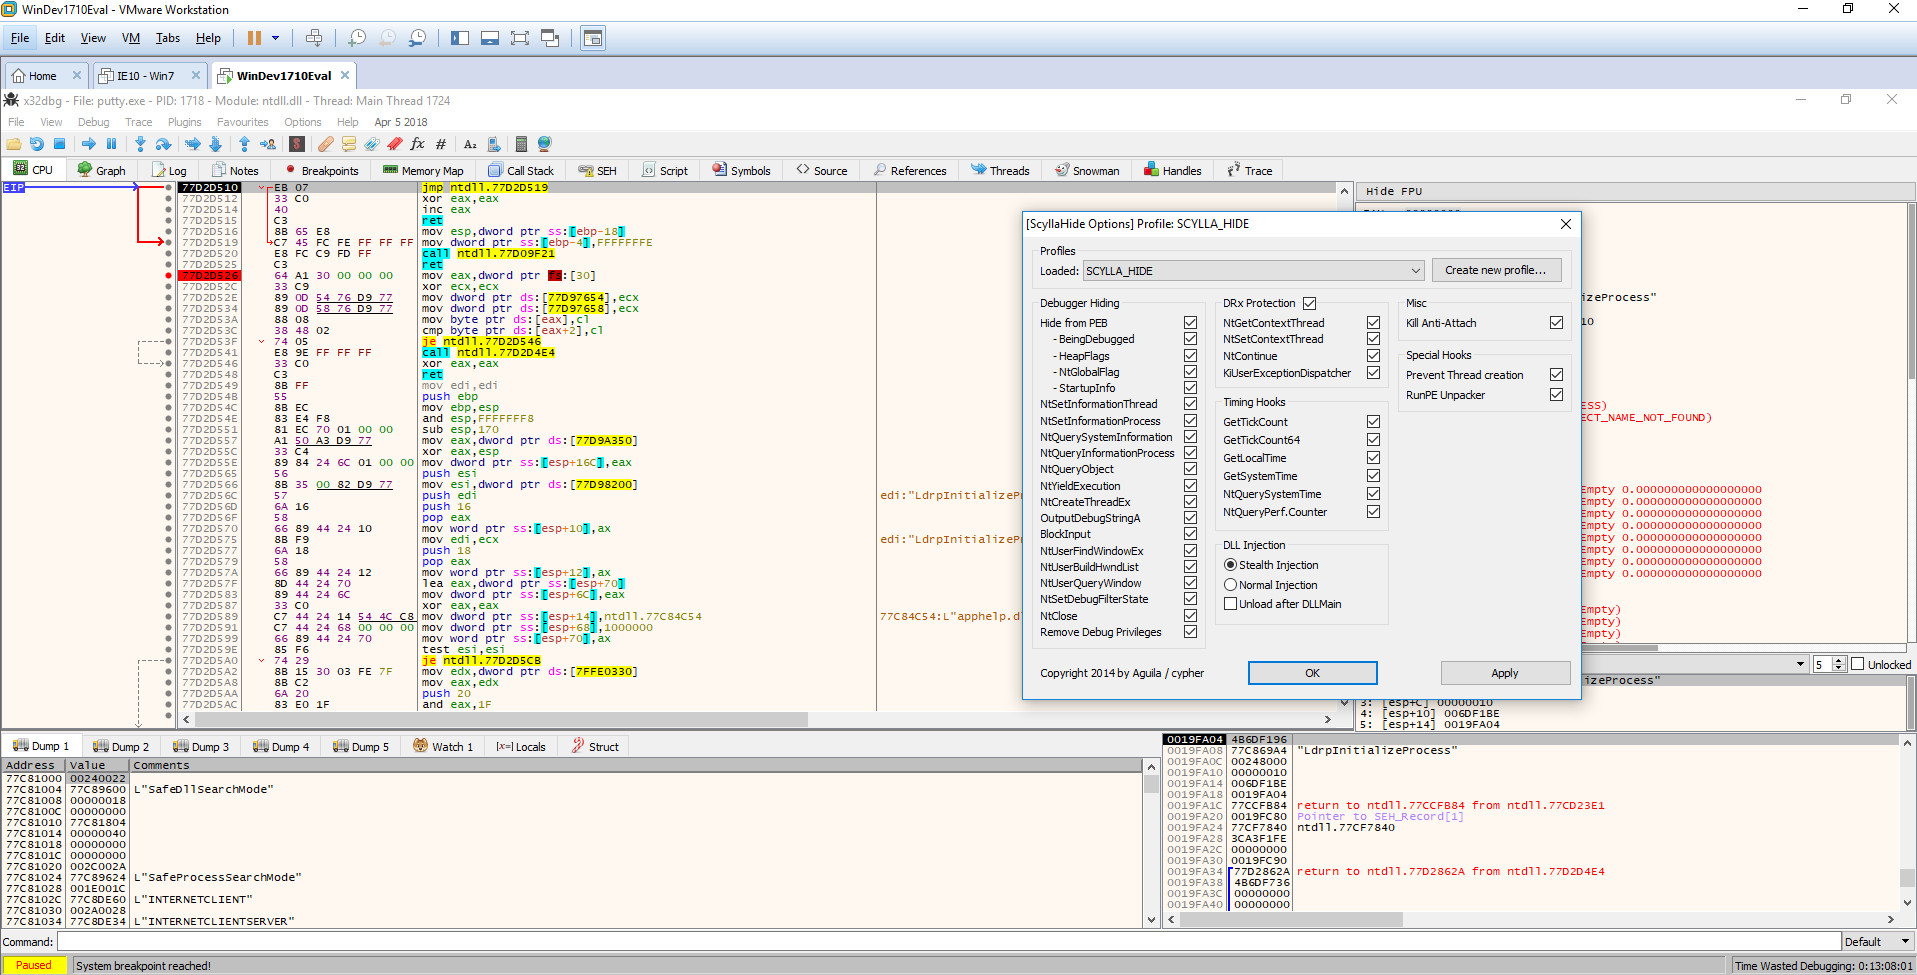Image resolution: width=1917 pixels, height=975 pixels.
Task: Execute till return with the up-arrow icon
Action: click(244, 144)
